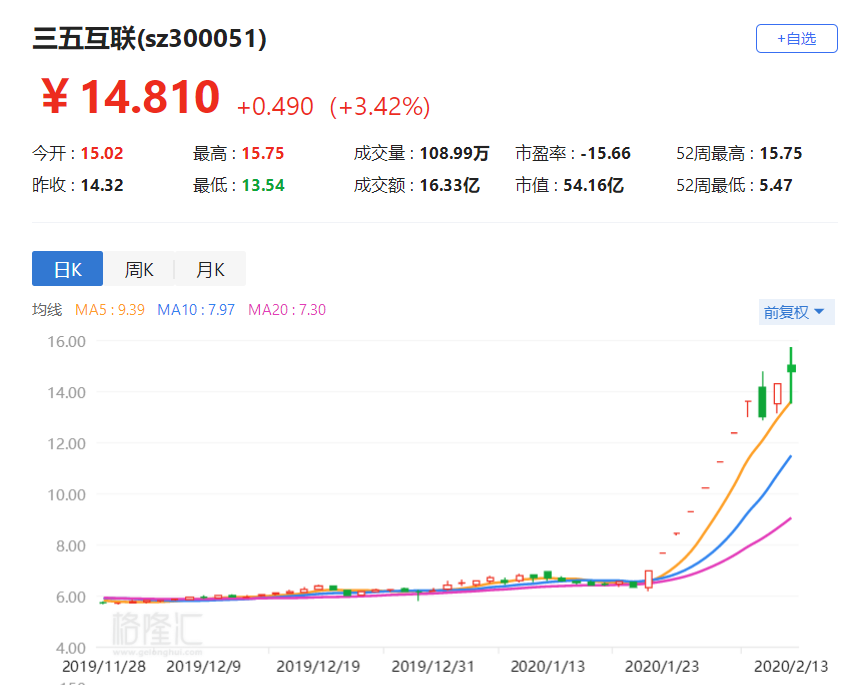Click the MA10 : 7.97 legend label

pos(196,310)
